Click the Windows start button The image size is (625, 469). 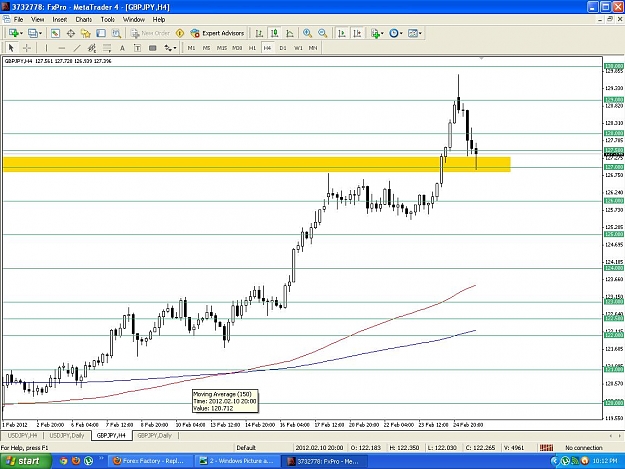tap(26, 461)
